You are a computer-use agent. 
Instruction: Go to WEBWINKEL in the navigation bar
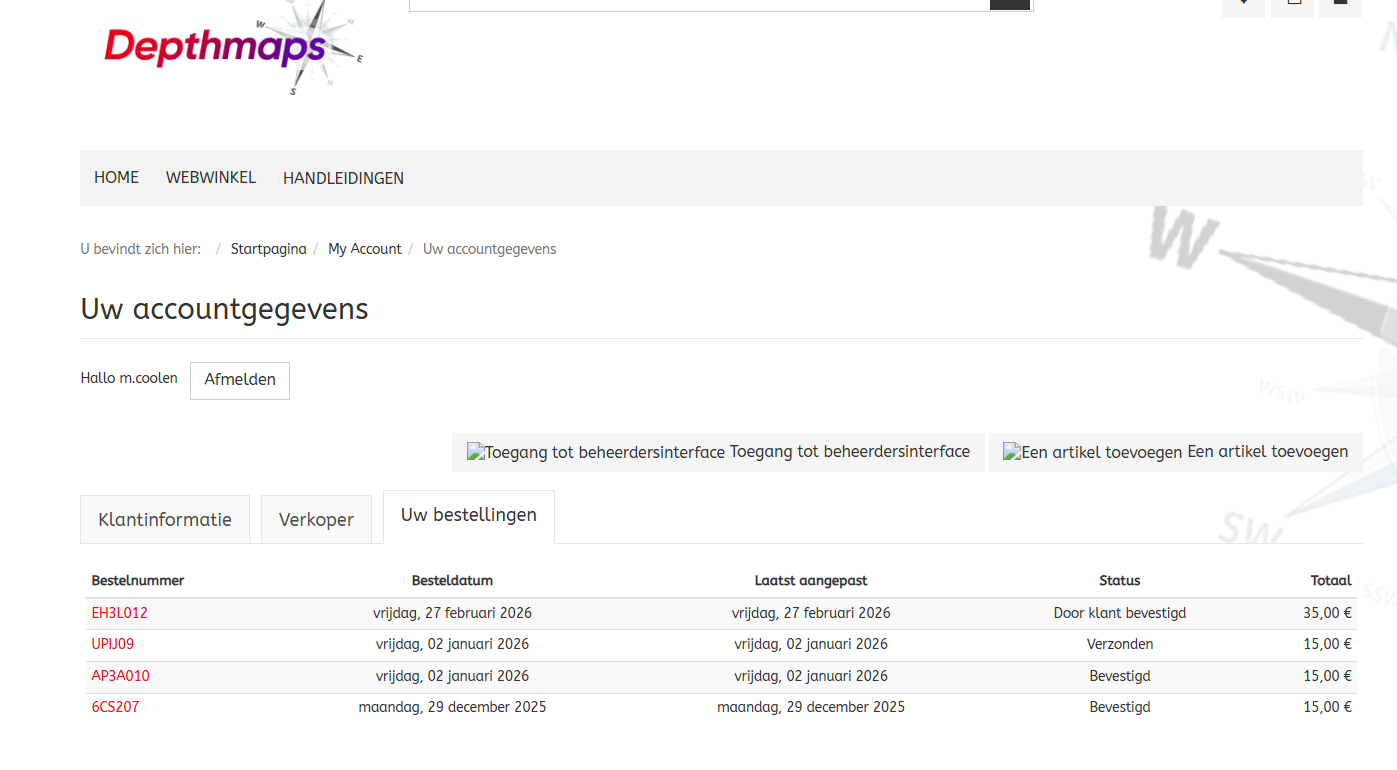pyautogui.click(x=211, y=178)
